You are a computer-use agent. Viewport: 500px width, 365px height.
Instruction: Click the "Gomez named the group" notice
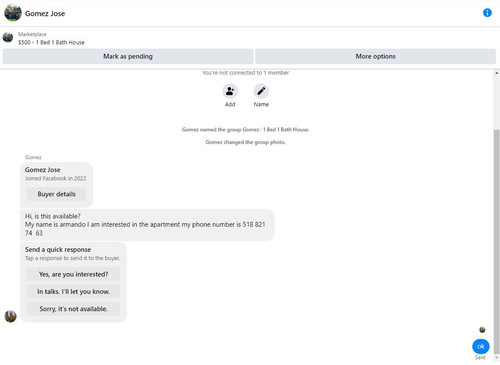[x=245, y=129]
